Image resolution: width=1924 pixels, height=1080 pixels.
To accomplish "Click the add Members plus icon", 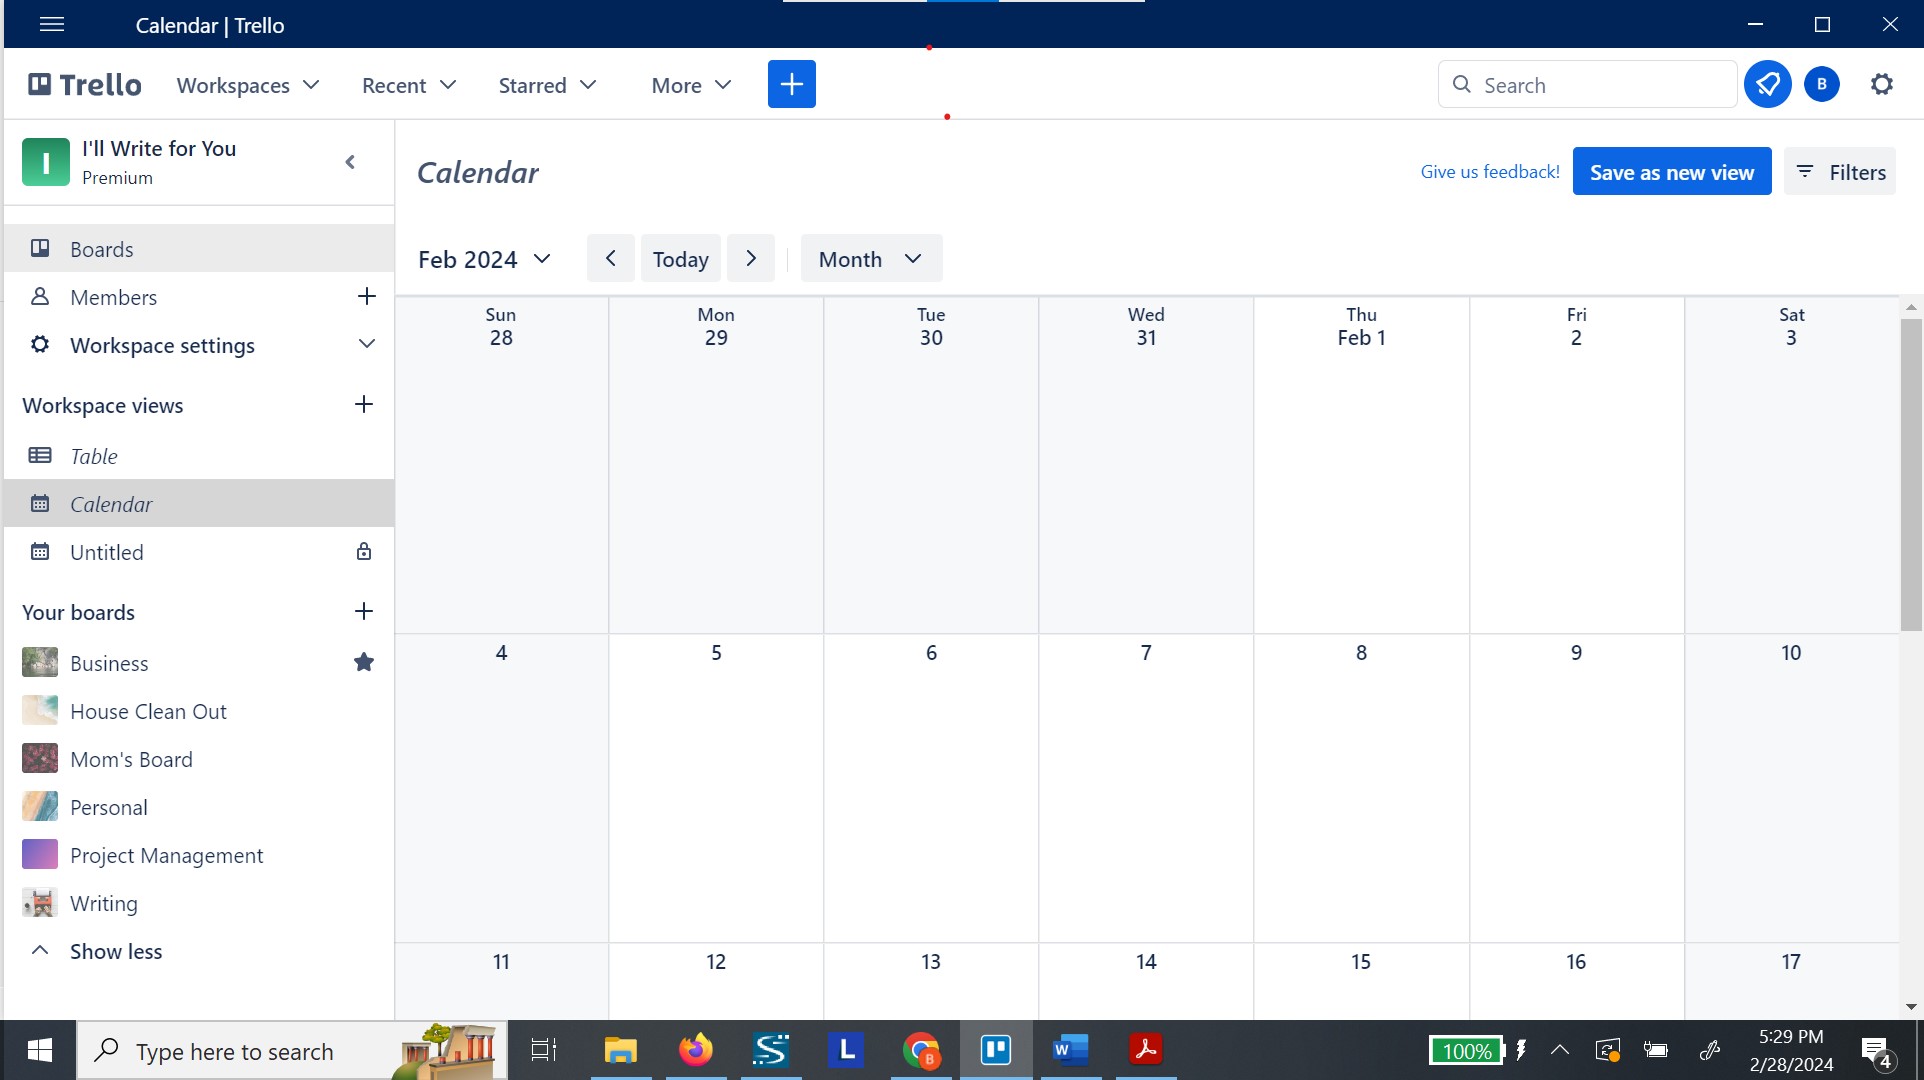I will (x=366, y=296).
